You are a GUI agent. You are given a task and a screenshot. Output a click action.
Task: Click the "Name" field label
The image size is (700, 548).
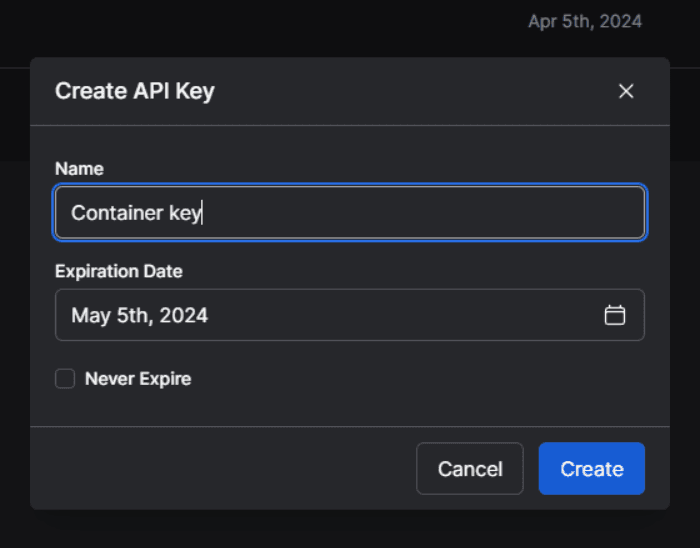click(x=79, y=168)
